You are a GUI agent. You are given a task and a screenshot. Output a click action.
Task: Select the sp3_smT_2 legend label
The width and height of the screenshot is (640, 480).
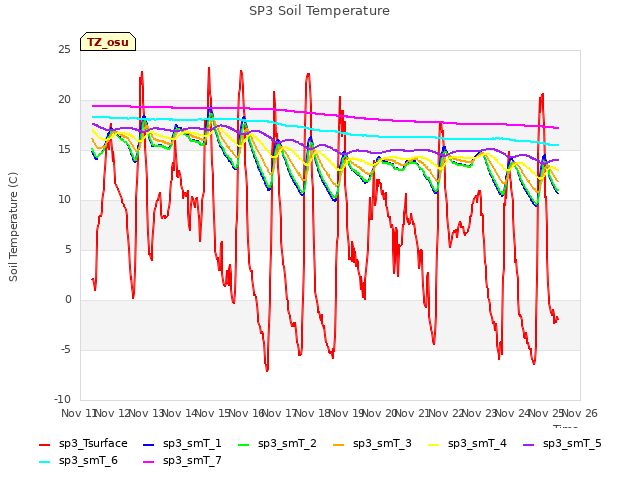(x=287, y=443)
